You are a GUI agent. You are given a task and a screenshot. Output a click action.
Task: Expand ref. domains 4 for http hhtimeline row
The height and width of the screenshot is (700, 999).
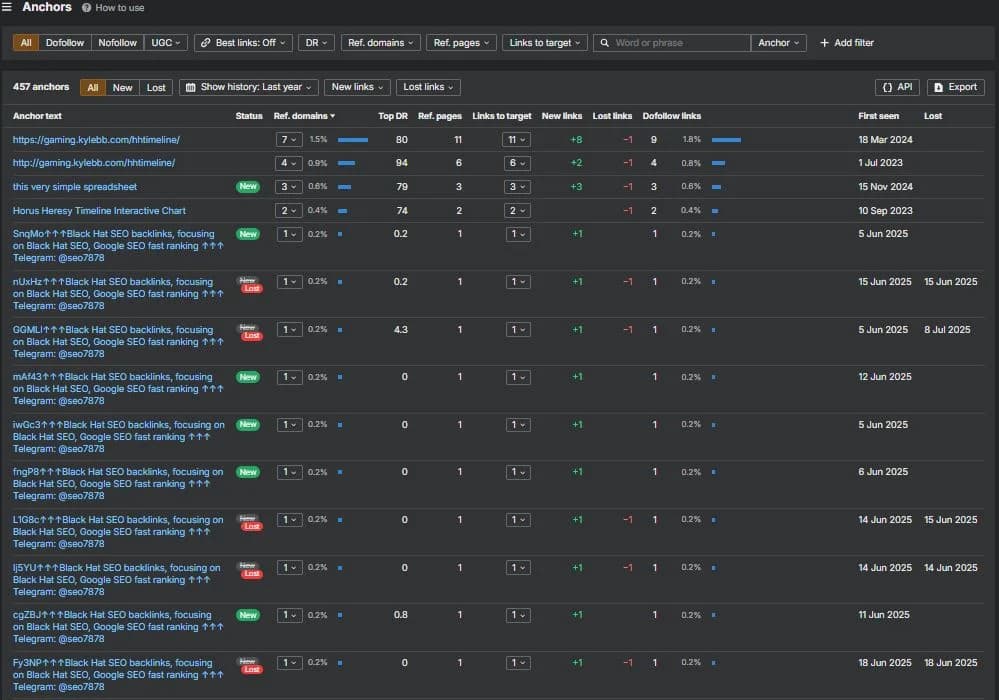tap(289, 163)
